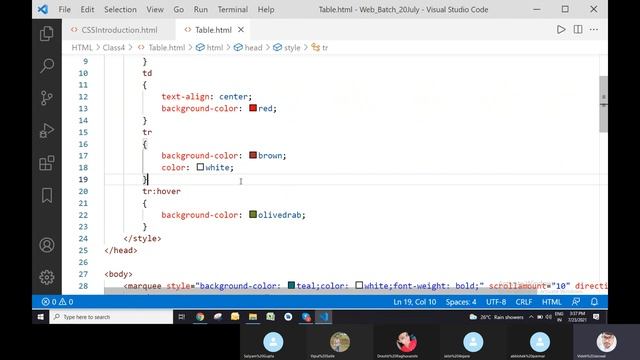Open the Extensions view

point(47,163)
